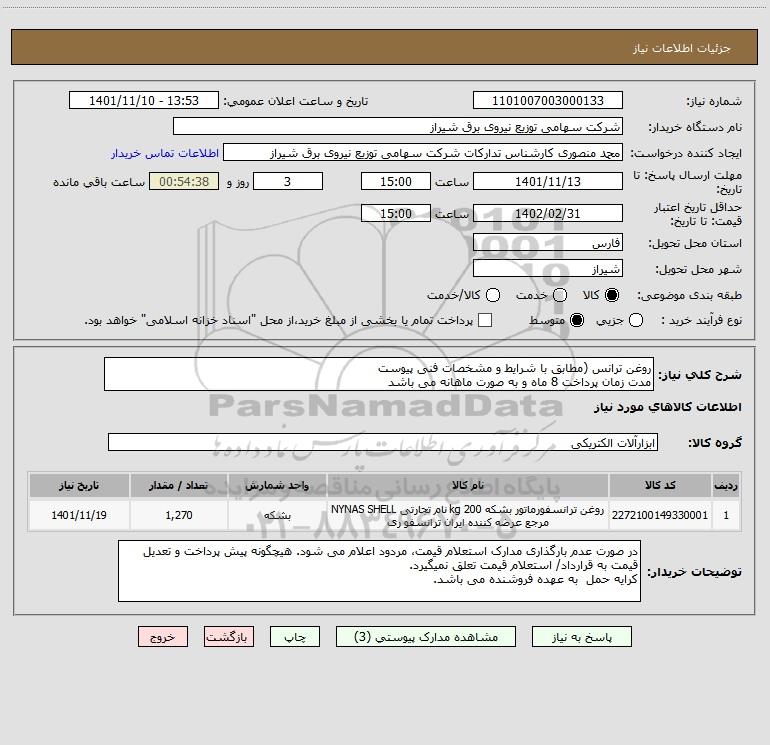
Task: Click response deadline time field 15:00
Action: coord(396,181)
